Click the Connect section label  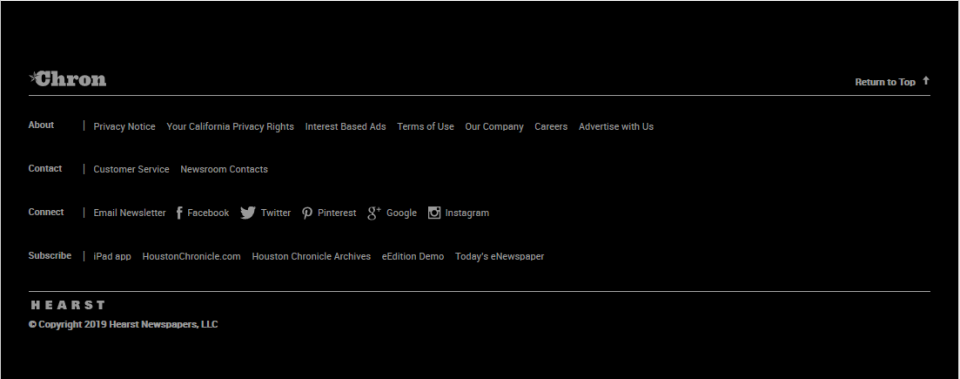46,212
